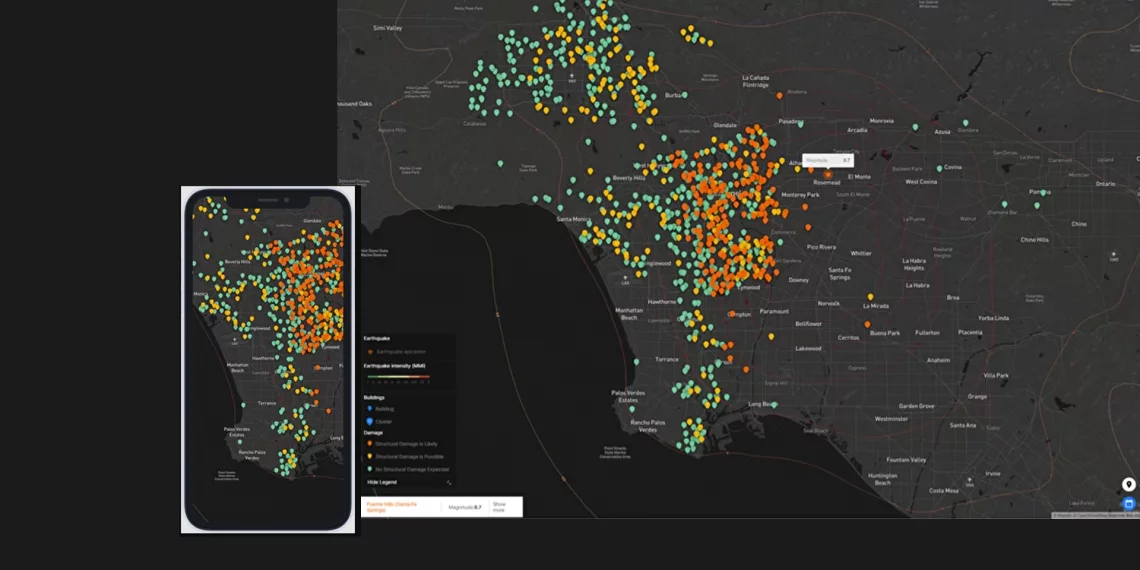Click the map attribution text at bottom right

1096,515
